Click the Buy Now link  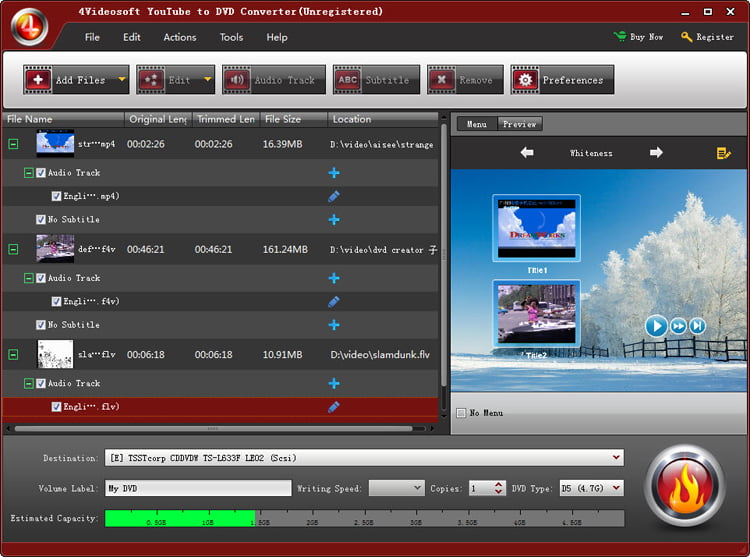pos(639,37)
